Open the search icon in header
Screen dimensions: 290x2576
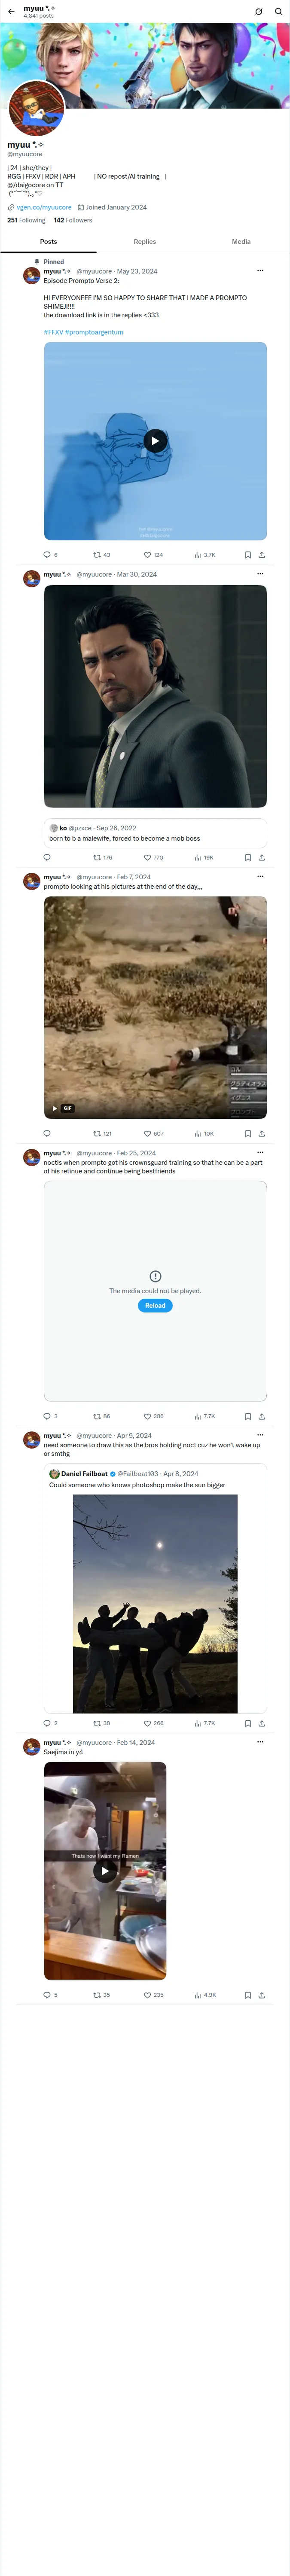(x=278, y=12)
